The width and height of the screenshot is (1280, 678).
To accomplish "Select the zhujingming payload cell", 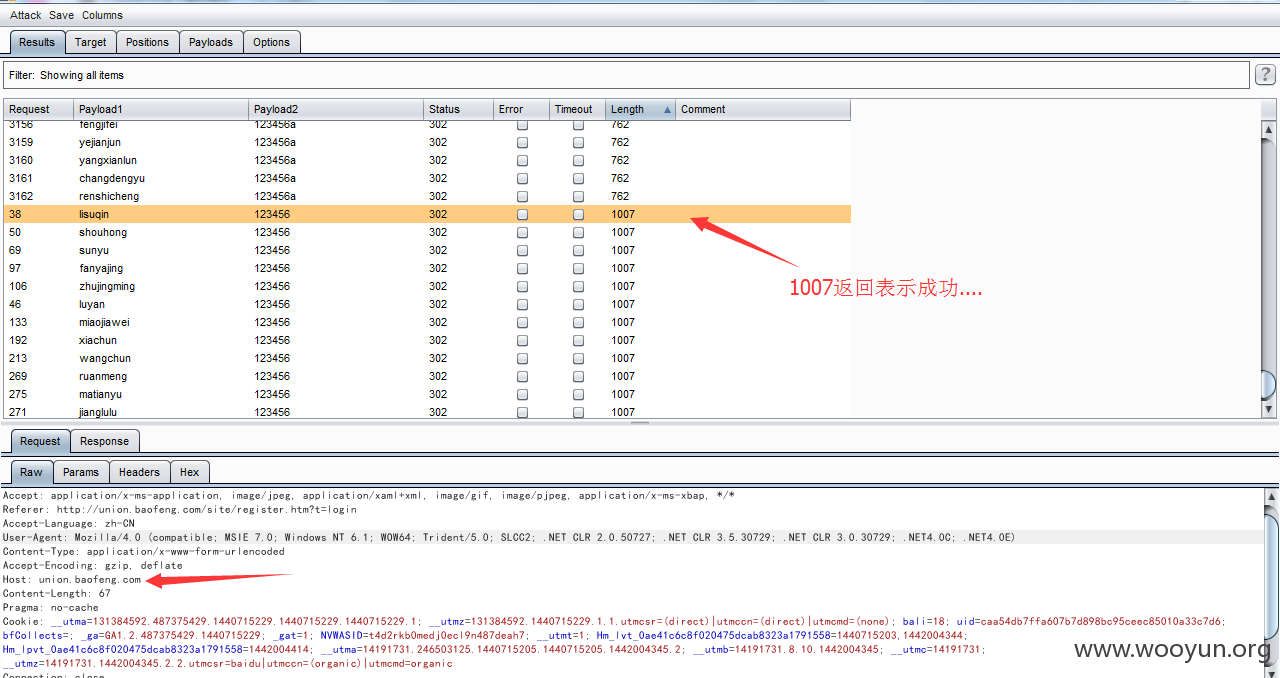I will (x=161, y=286).
